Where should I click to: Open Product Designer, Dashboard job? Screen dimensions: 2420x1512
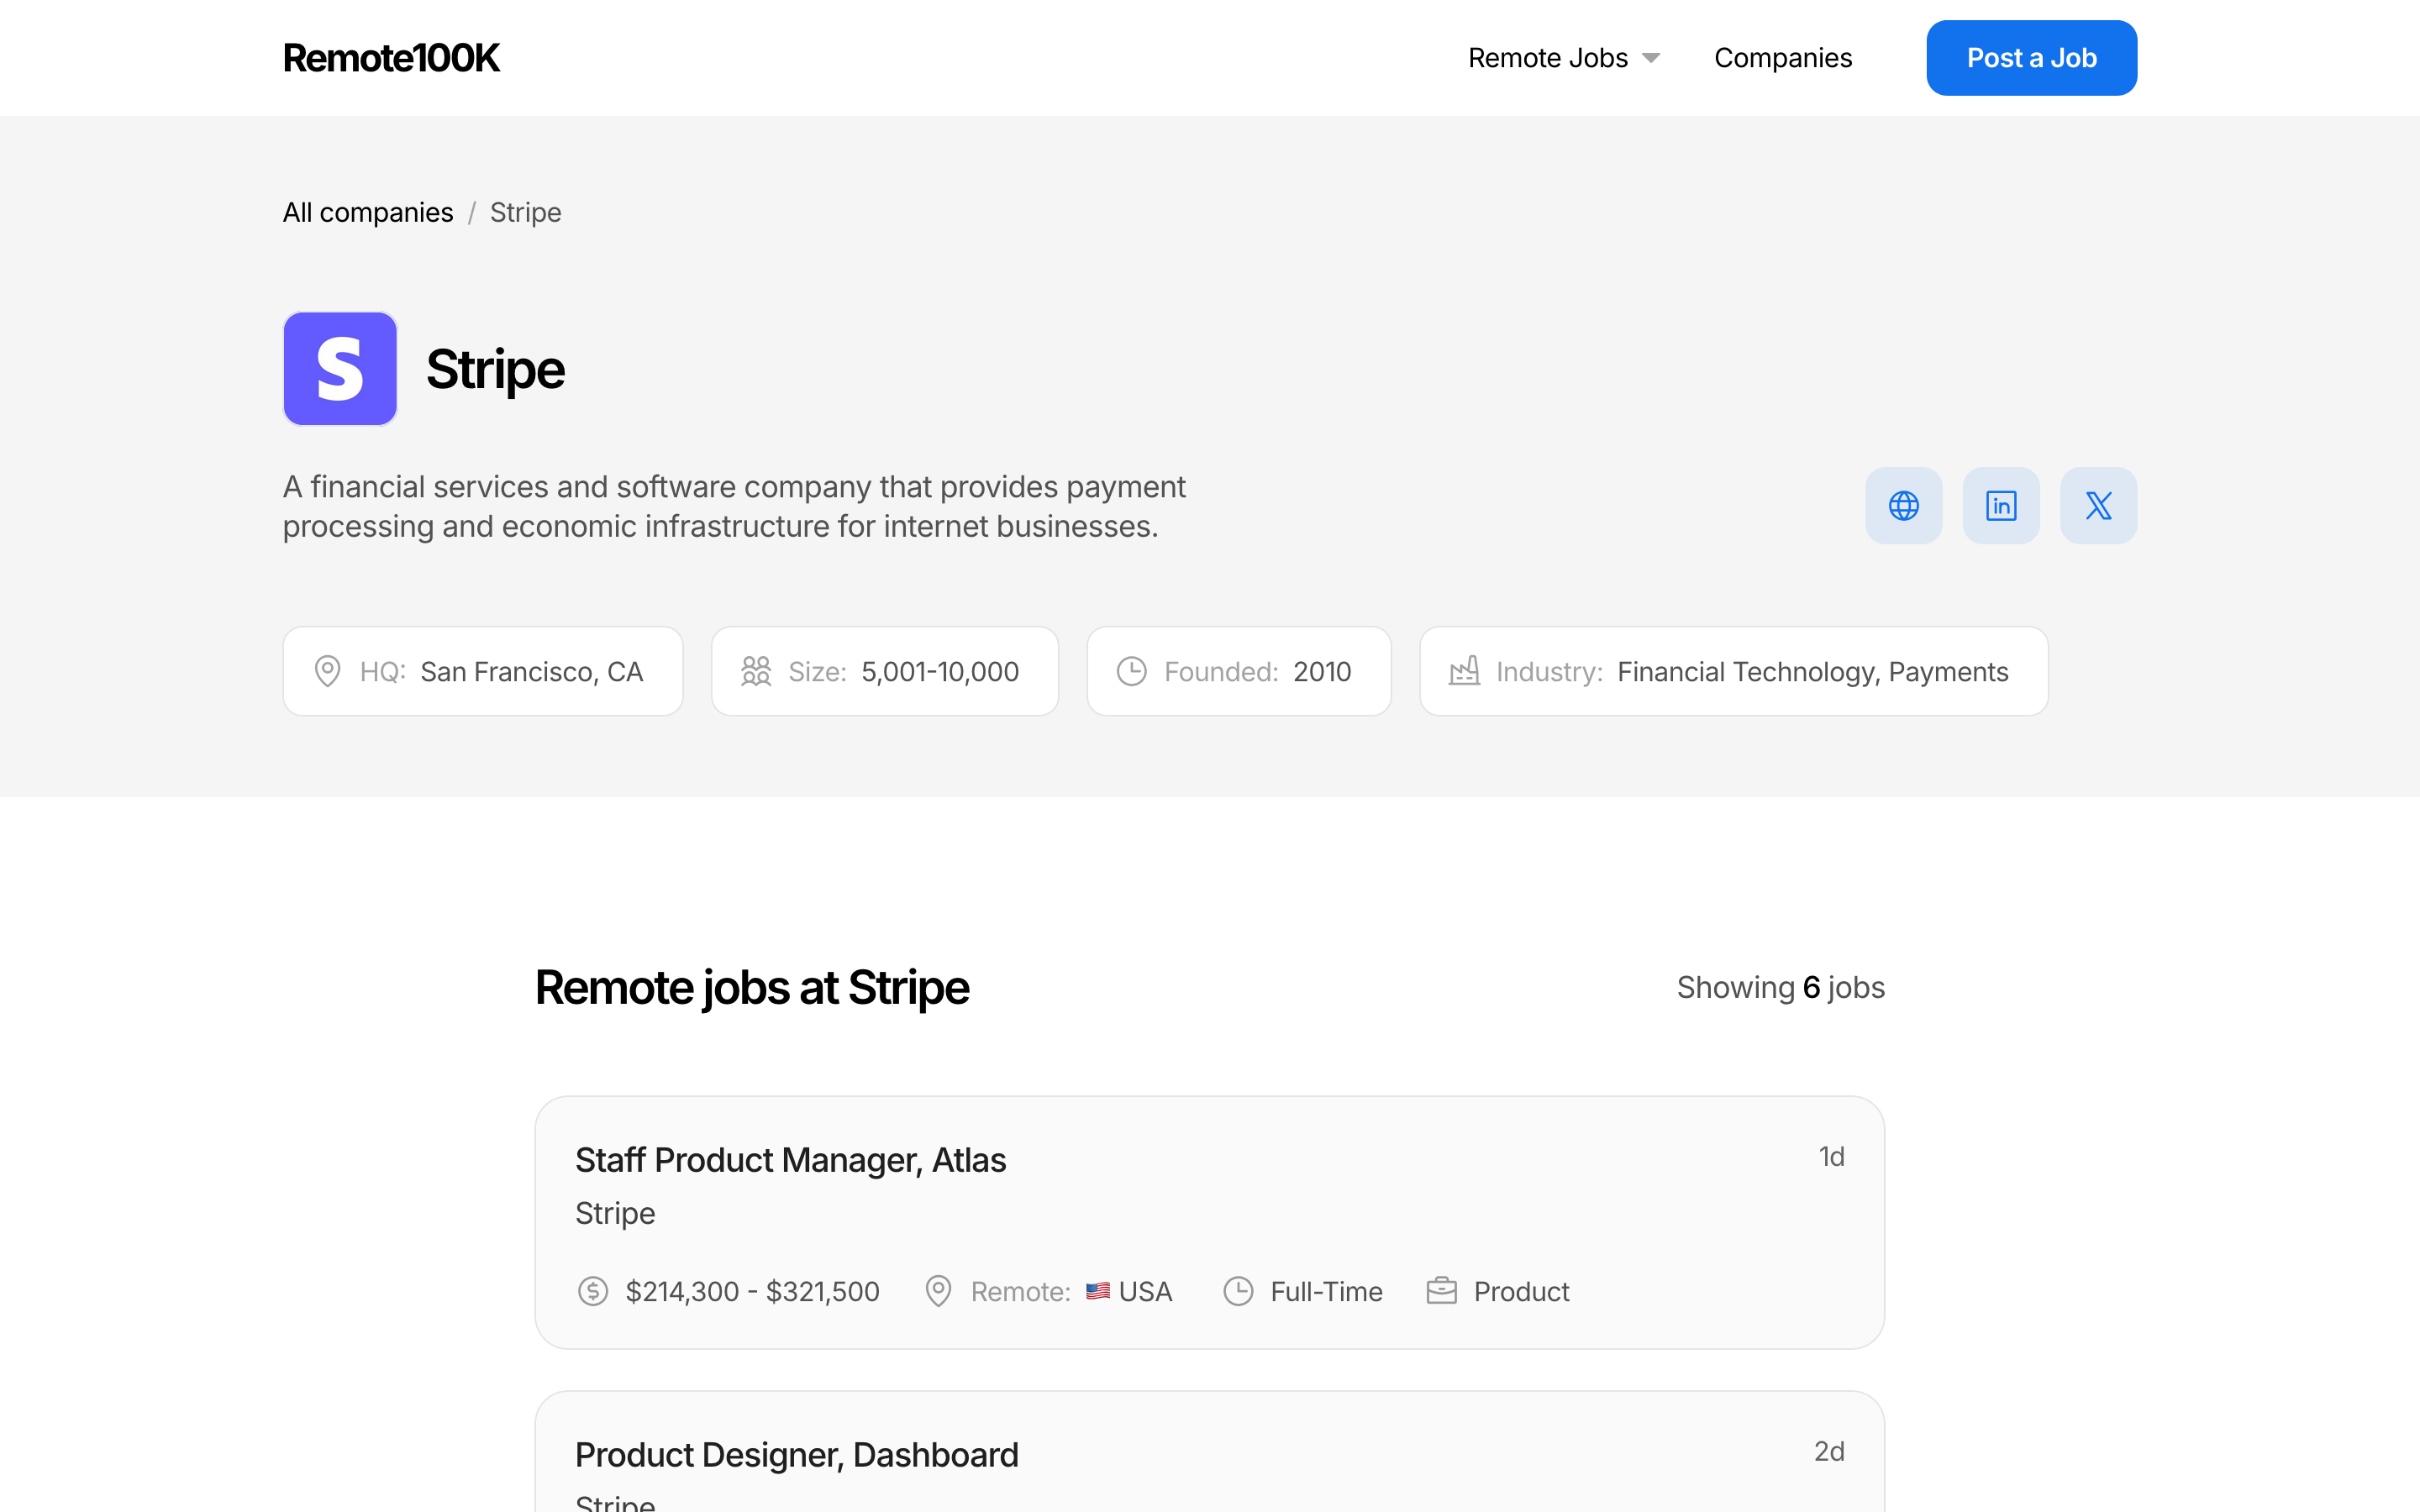click(x=796, y=1454)
